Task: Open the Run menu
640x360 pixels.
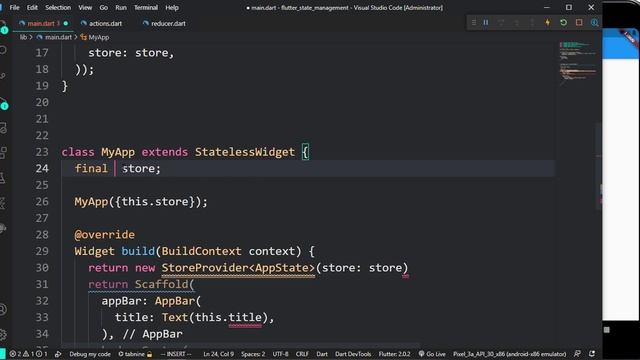Action: coord(121,7)
